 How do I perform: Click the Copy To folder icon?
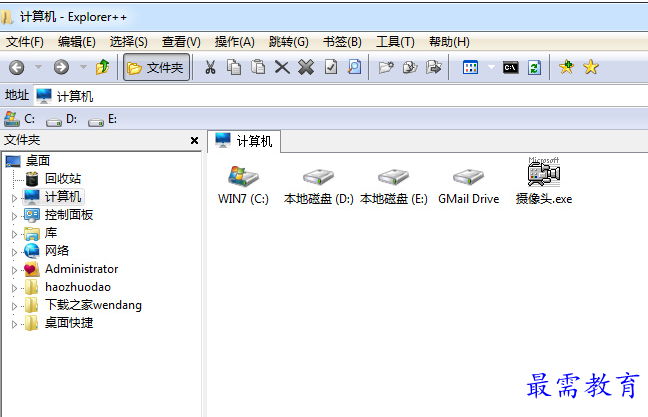(410, 67)
